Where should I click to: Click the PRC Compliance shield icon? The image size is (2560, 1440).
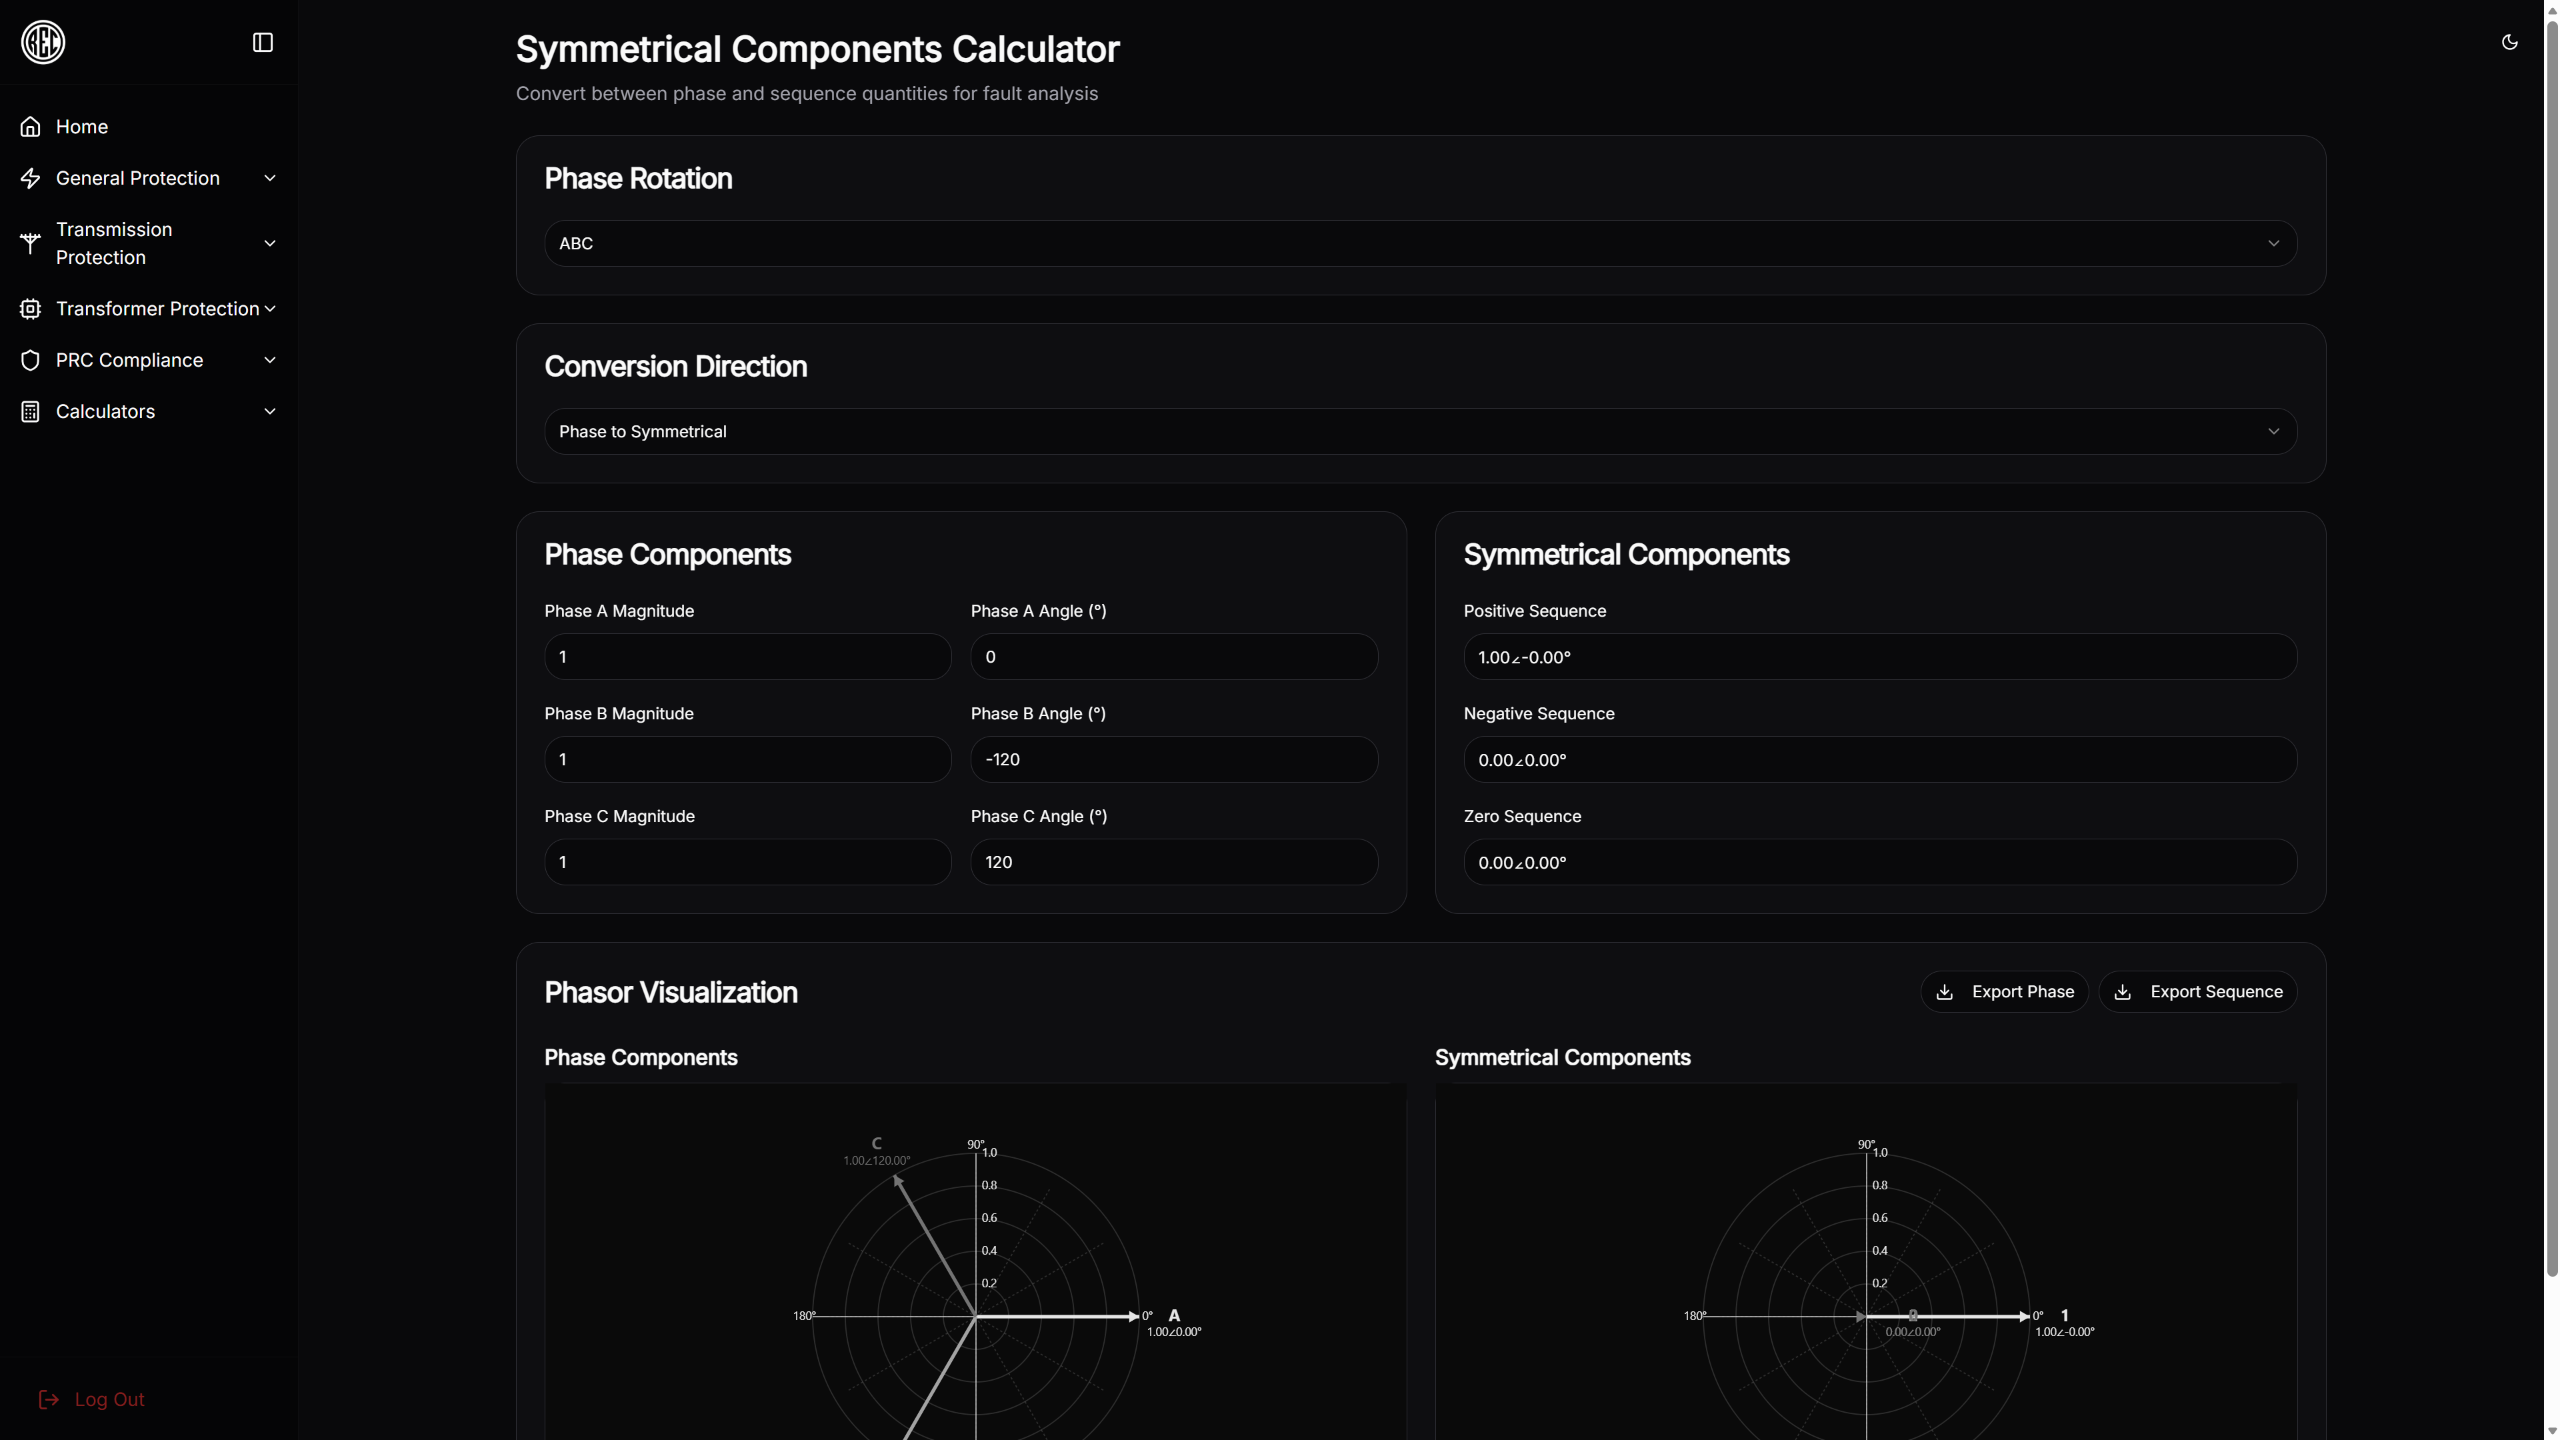(30, 360)
